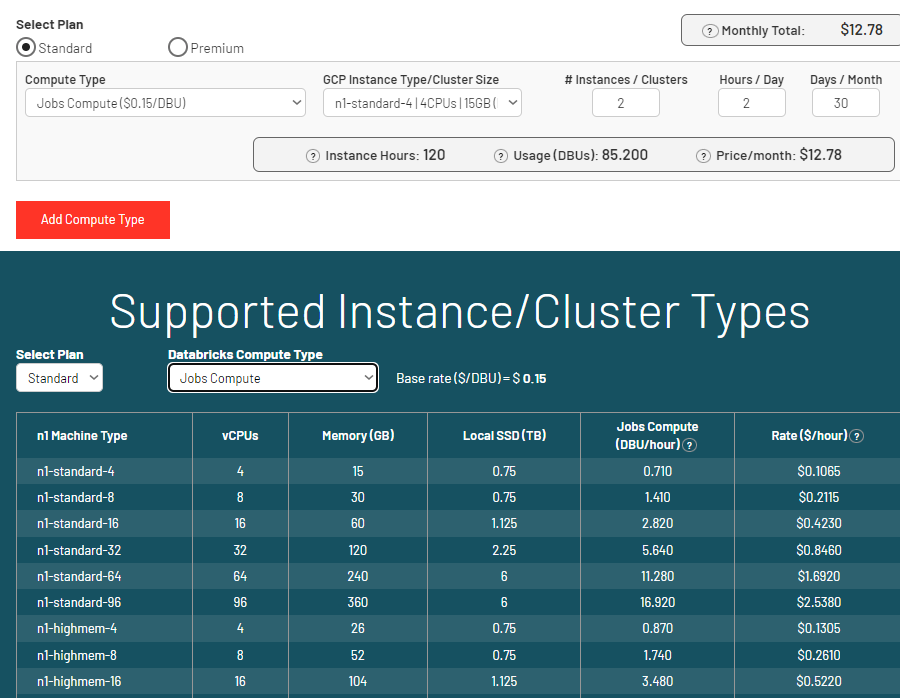Viewport: 900px width, 698px height.
Task: Click the $0.8460 rate cell
Action: click(x=818, y=550)
